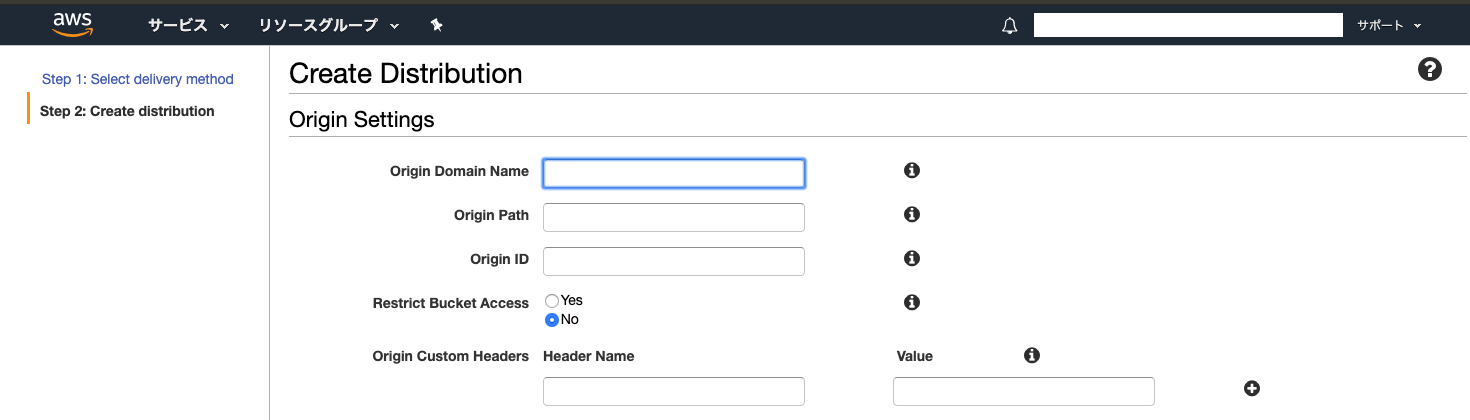Click the pin shortcut icon in navbar
1470x420 pixels.
tap(436, 25)
